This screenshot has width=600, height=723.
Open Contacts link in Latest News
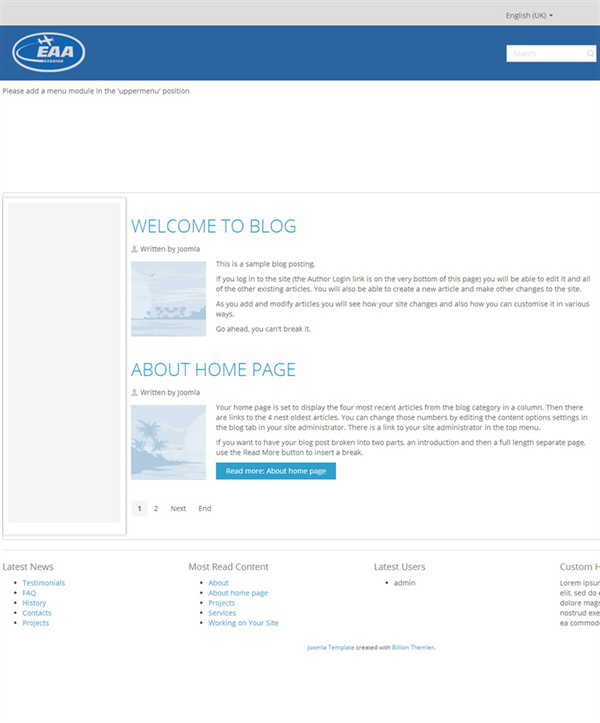tap(37, 613)
